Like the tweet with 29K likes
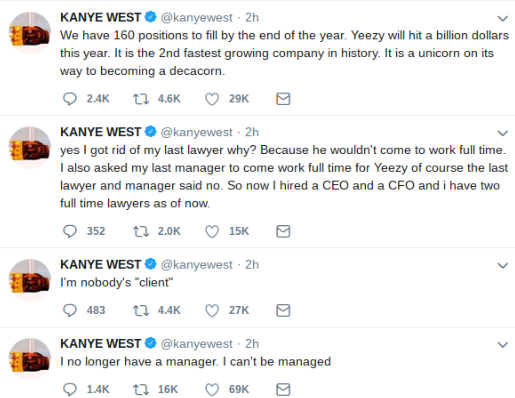Image resolution: width=515 pixels, height=398 pixels. (x=212, y=99)
